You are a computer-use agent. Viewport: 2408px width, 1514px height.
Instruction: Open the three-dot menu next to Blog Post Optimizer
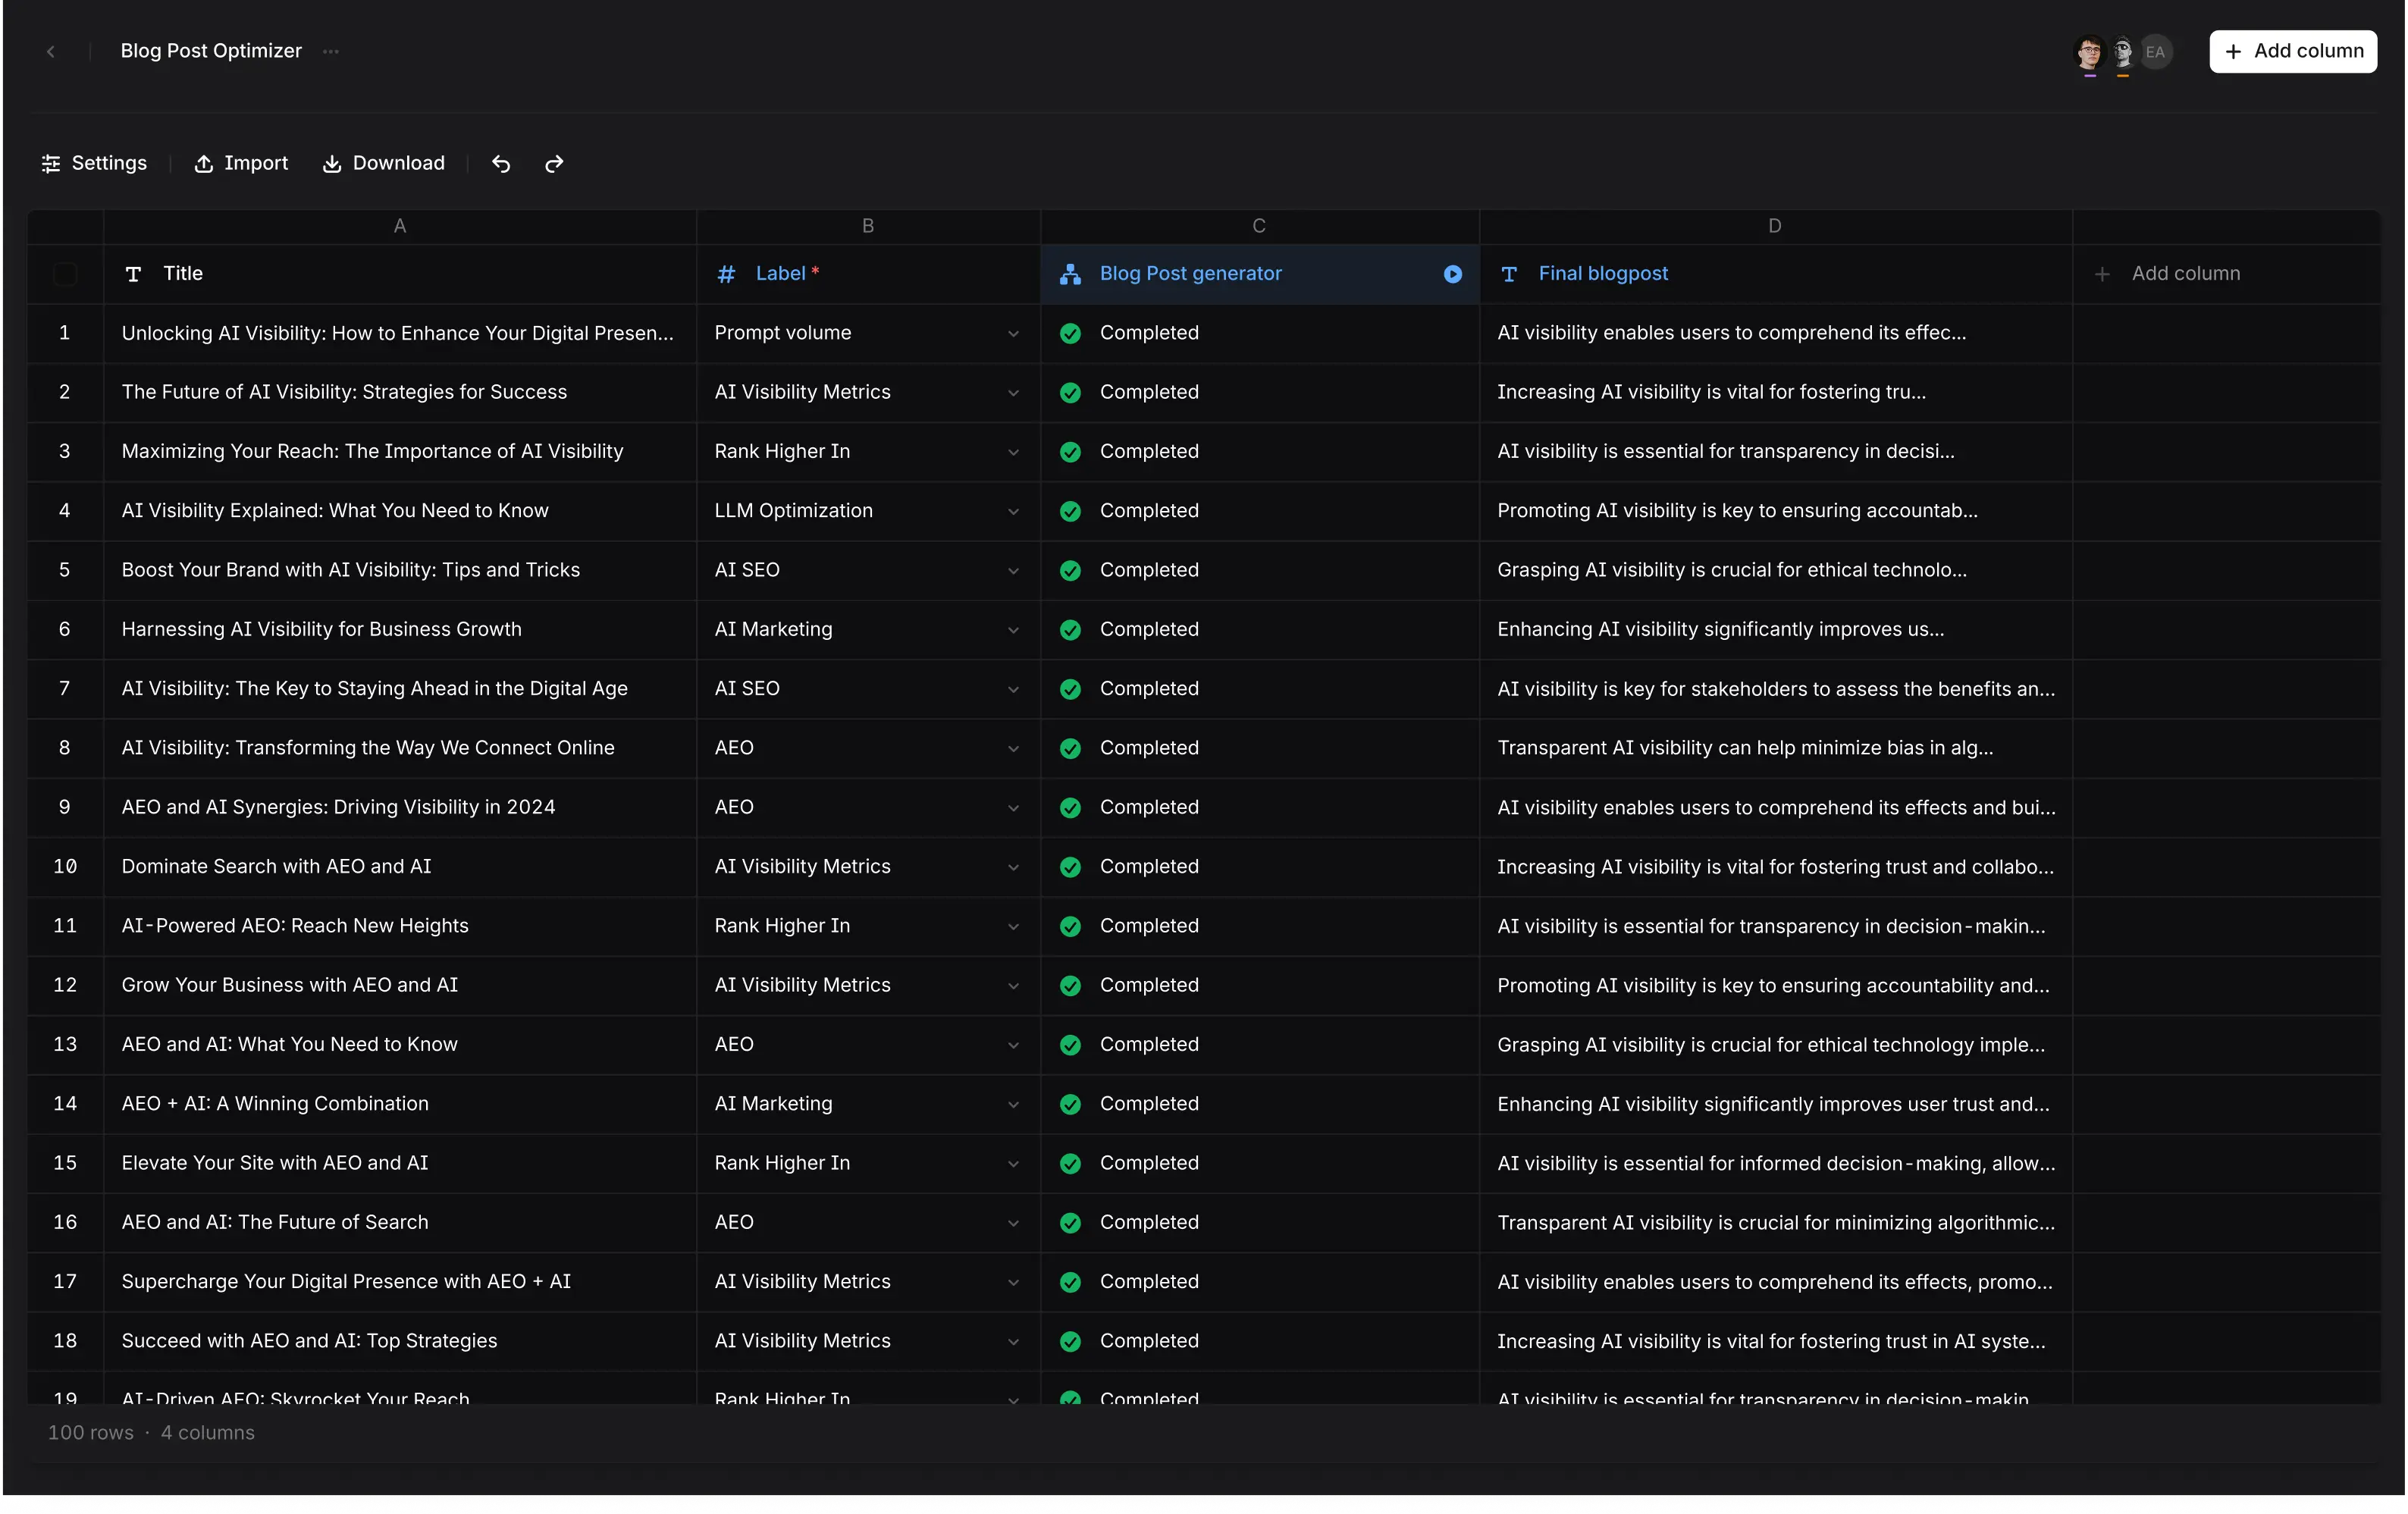click(331, 51)
